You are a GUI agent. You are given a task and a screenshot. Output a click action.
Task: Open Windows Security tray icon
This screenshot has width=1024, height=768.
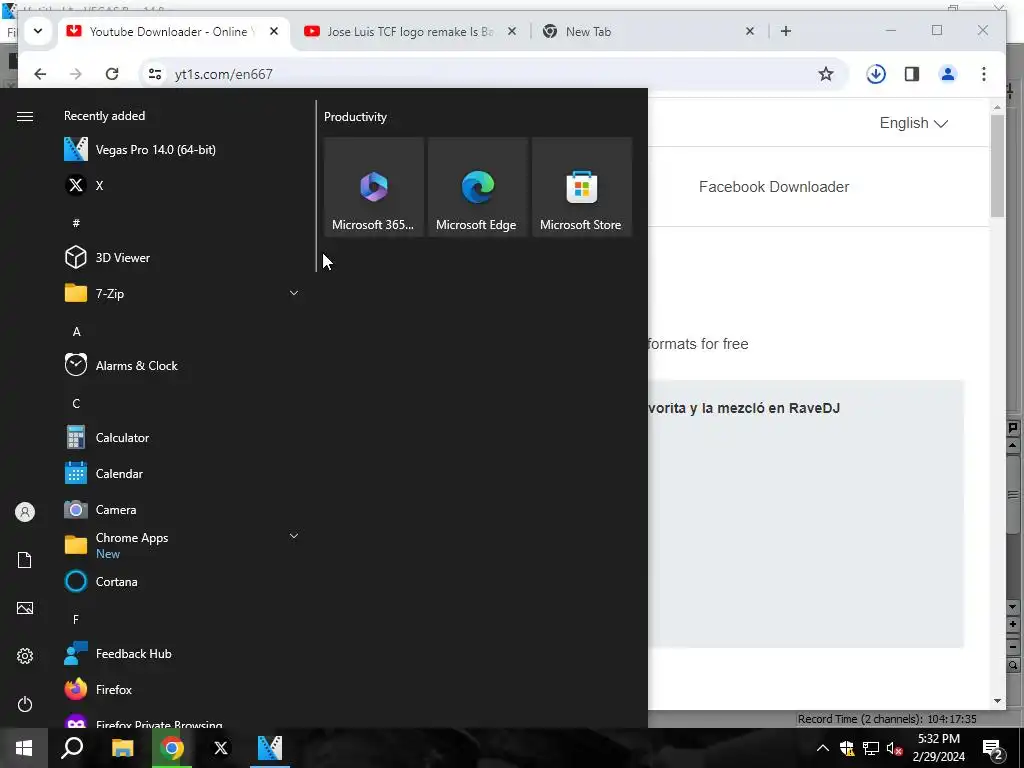[x=847, y=748]
